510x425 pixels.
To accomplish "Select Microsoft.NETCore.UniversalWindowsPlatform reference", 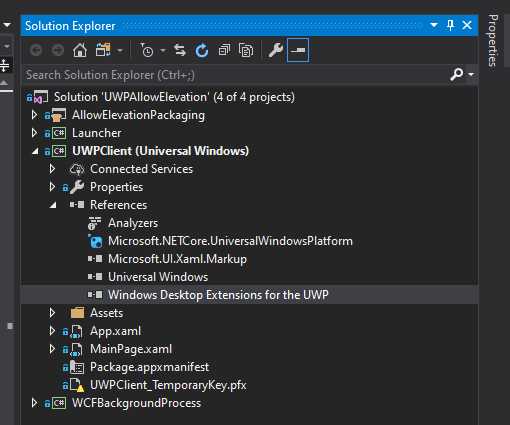I will [x=230, y=241].
